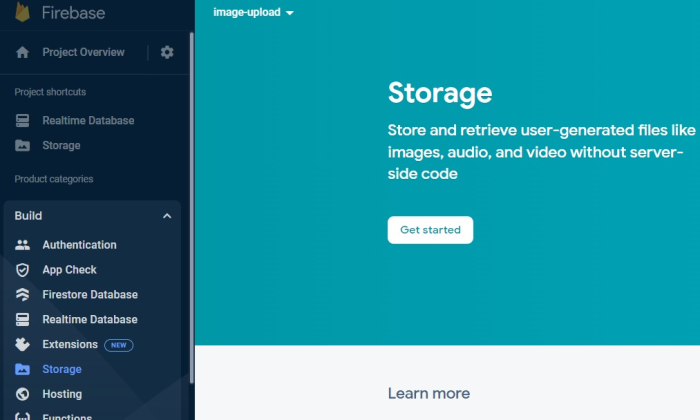Click the Project shortcuts label
This screenshot has height=420, width=700.
[x=50, y=92]
